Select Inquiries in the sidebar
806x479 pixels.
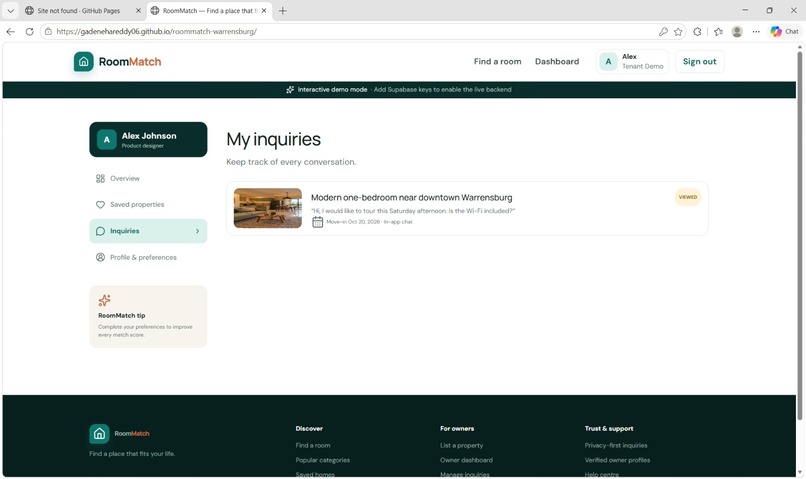(x=148, y=231)
